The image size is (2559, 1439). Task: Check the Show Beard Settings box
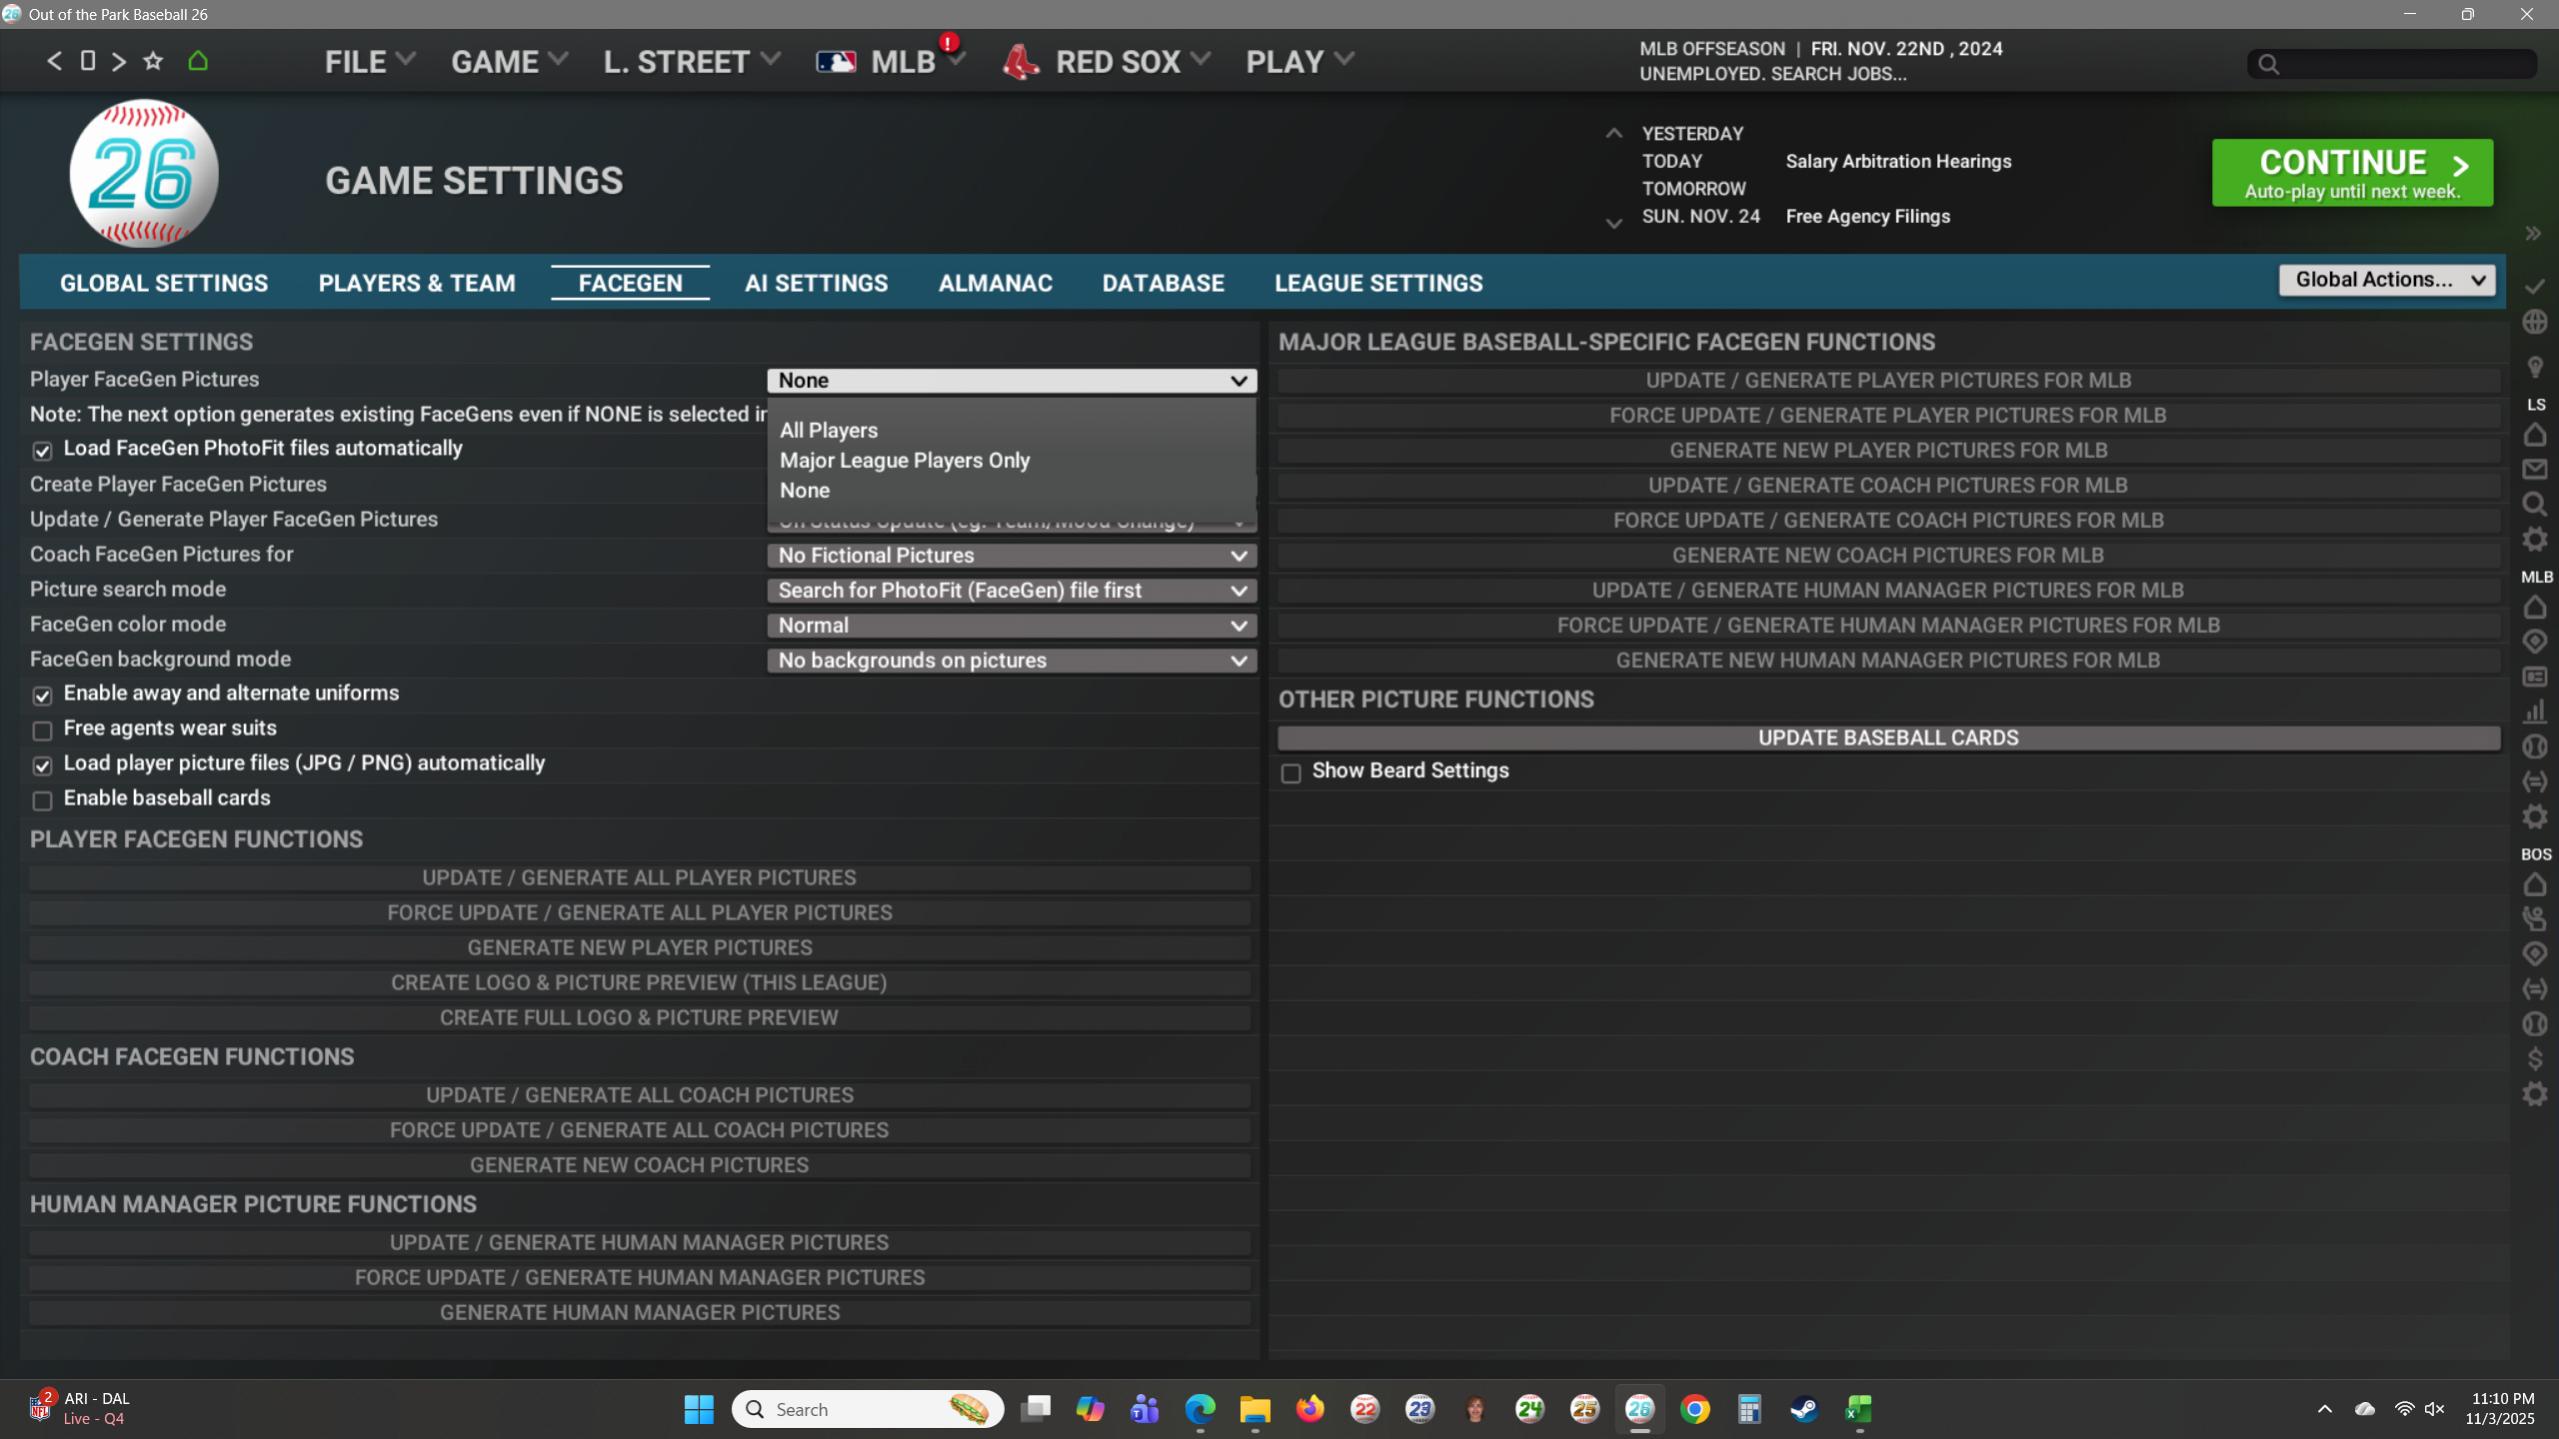(x=1291, y=773)
